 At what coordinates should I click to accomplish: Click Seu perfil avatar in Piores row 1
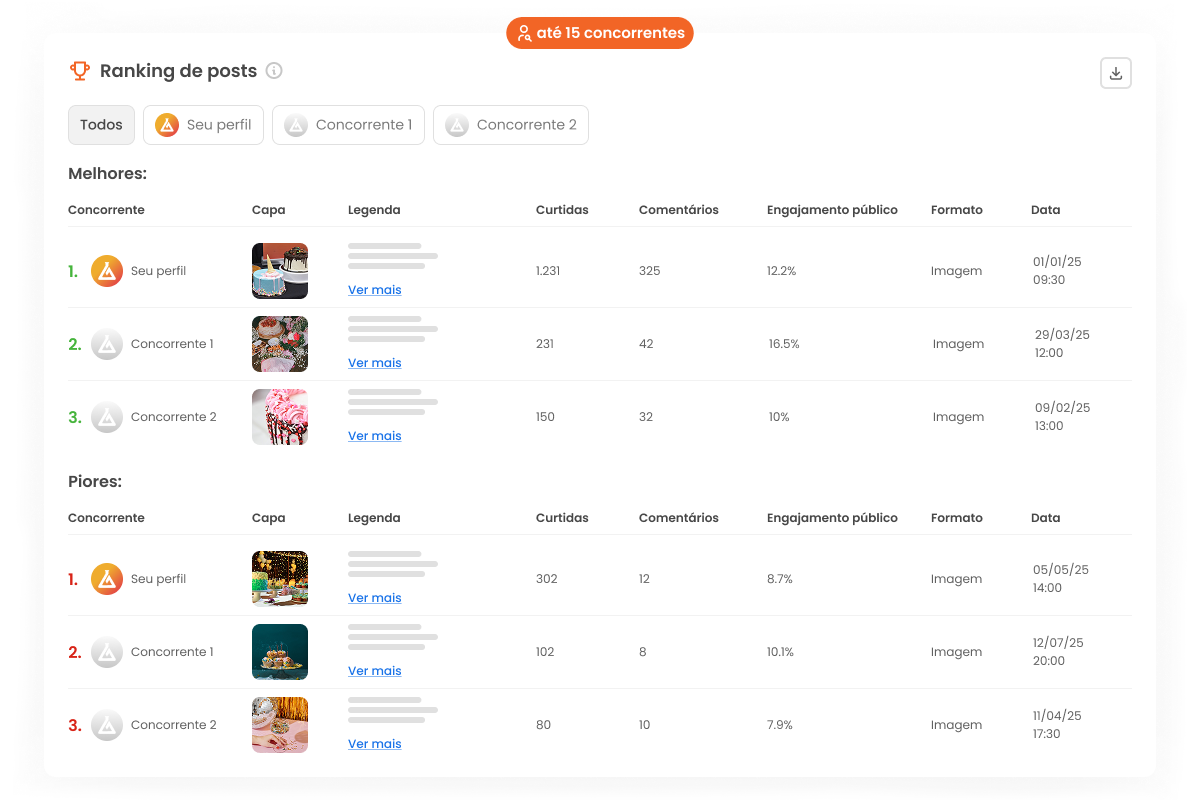pos(107,579)
